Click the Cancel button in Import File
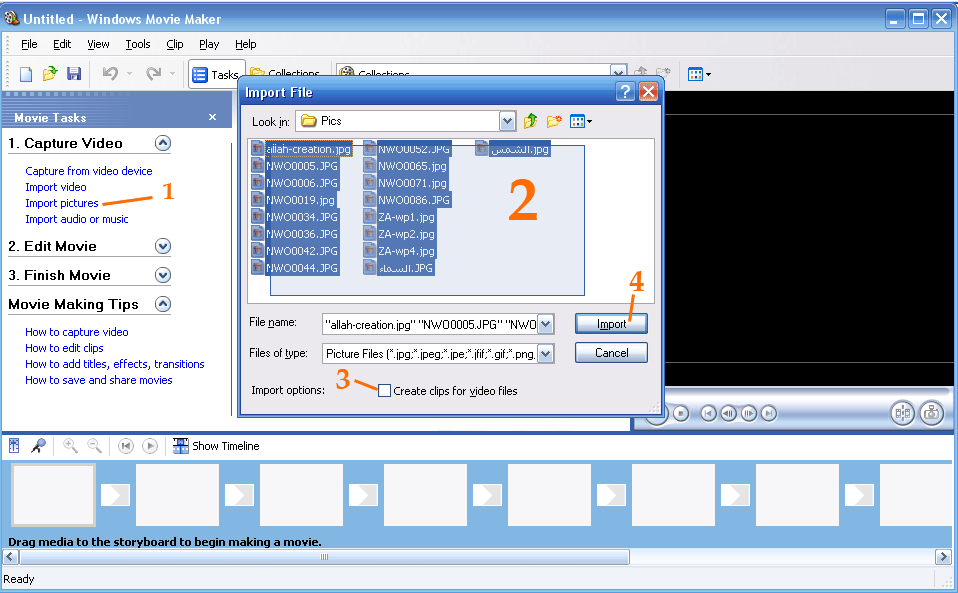This screenshot has height=593, width=958. tap(611, 352)
